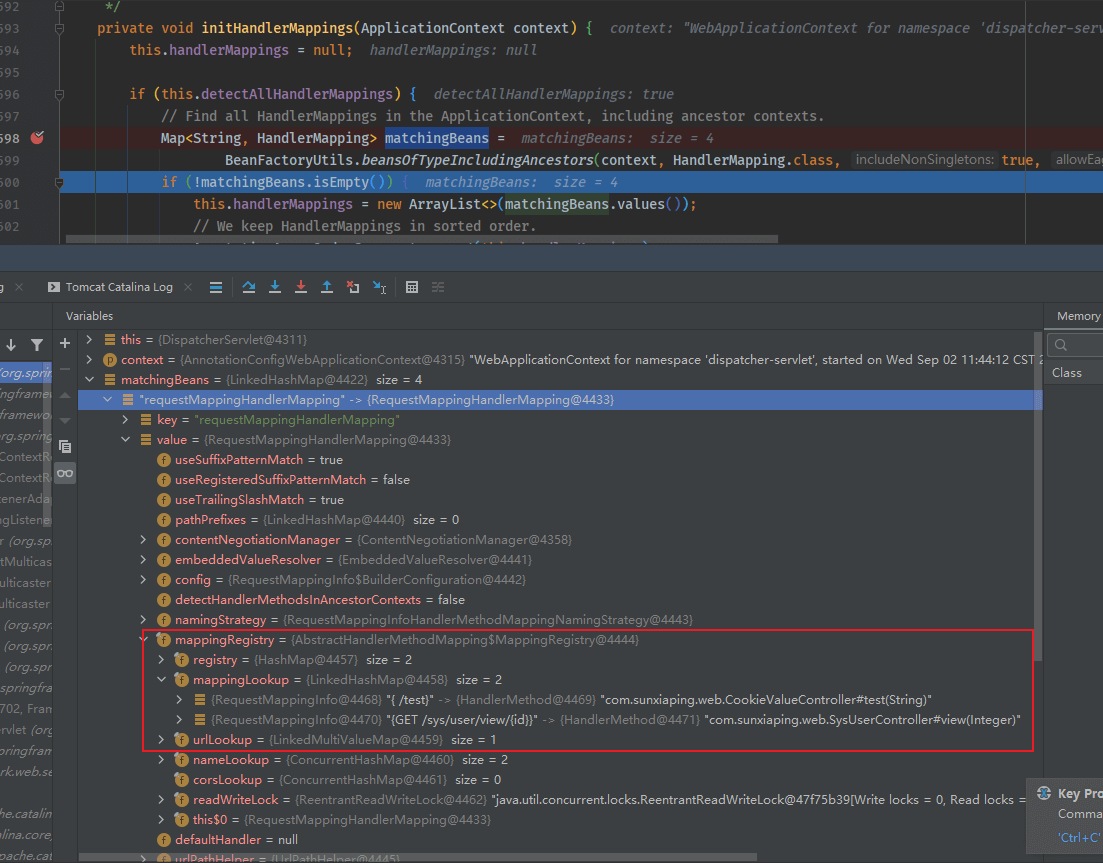This screenshot has width=1103, height=863.
Task: Click the Class column header
Action: (1066, 373)
